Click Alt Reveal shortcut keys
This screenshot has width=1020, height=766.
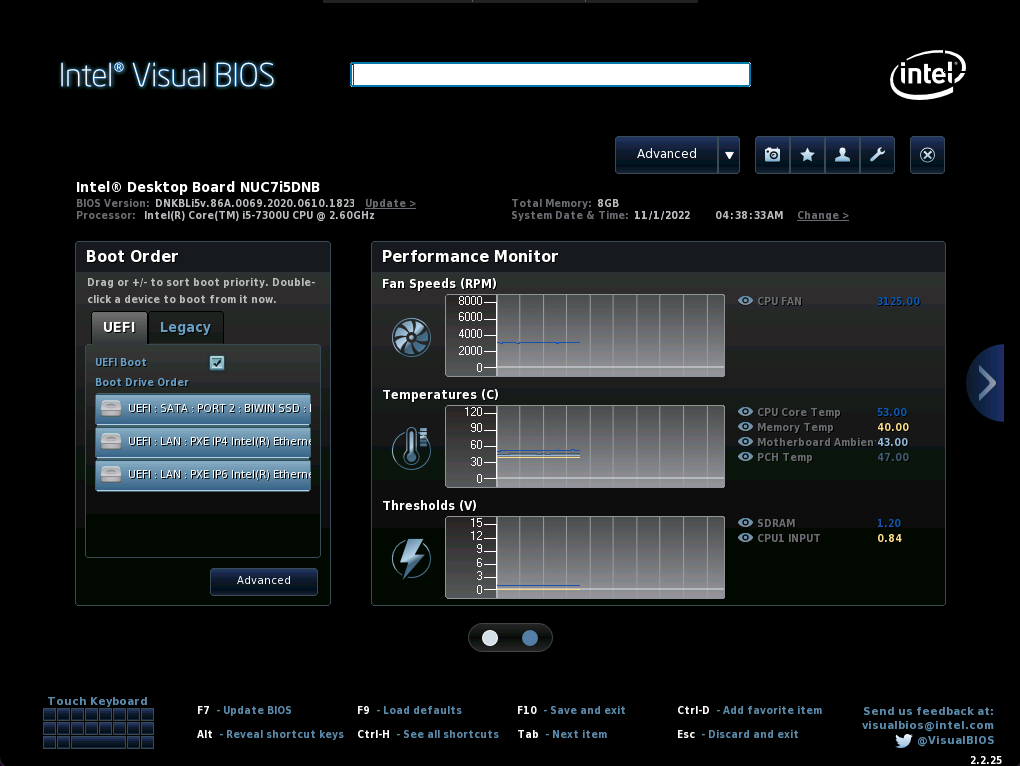(x=271, y=734)
